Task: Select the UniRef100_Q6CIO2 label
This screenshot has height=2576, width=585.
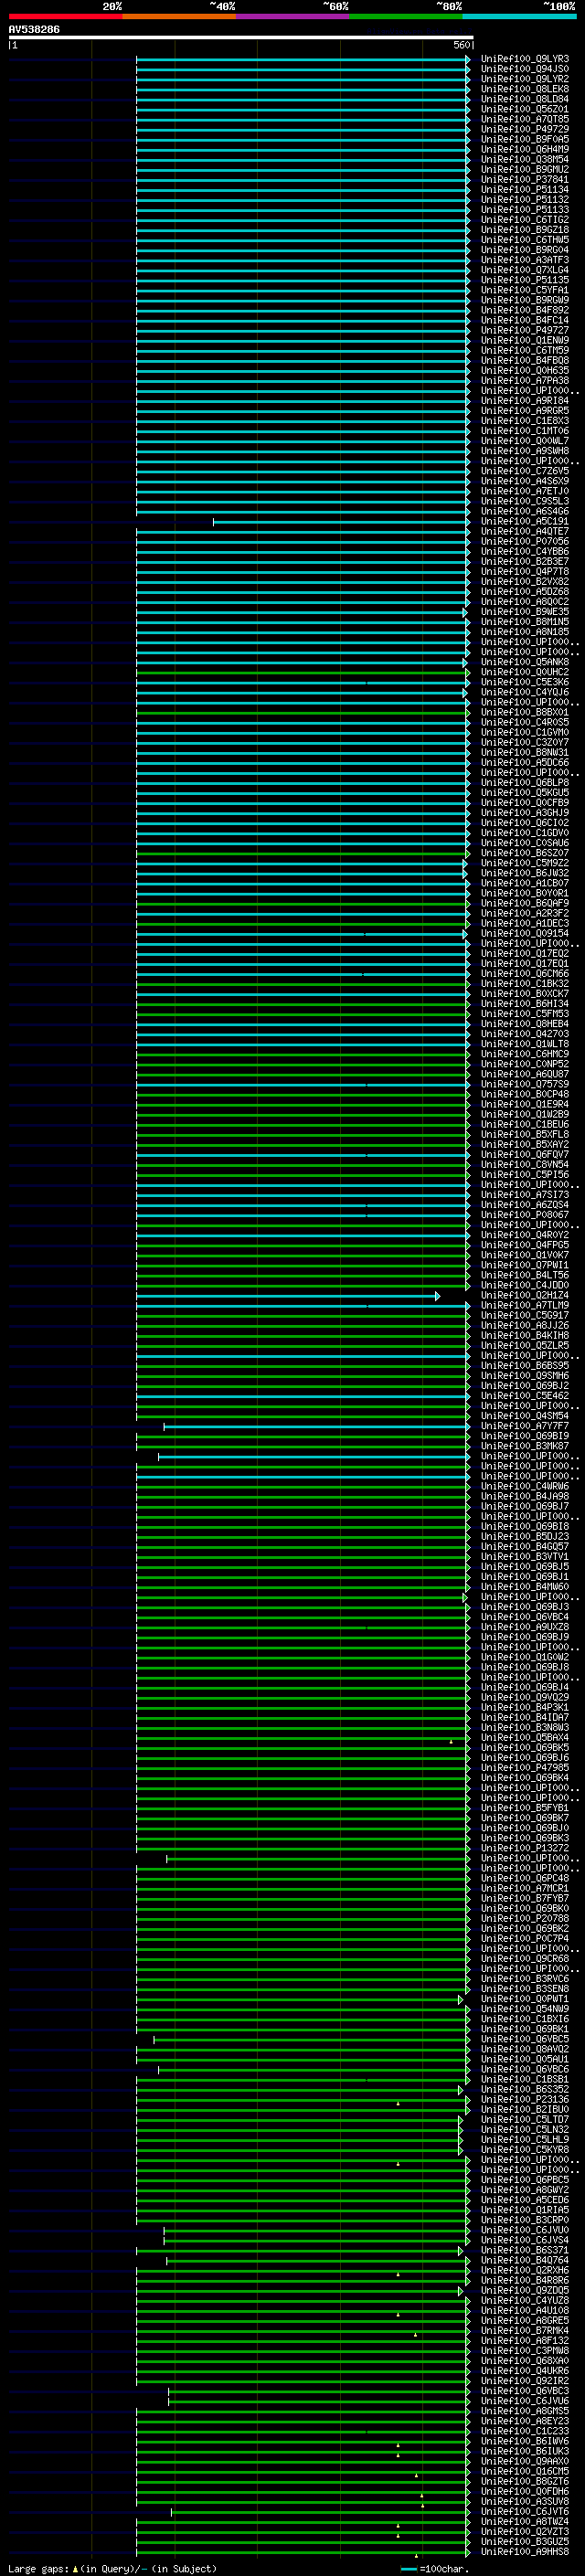Action: [525, 823]
